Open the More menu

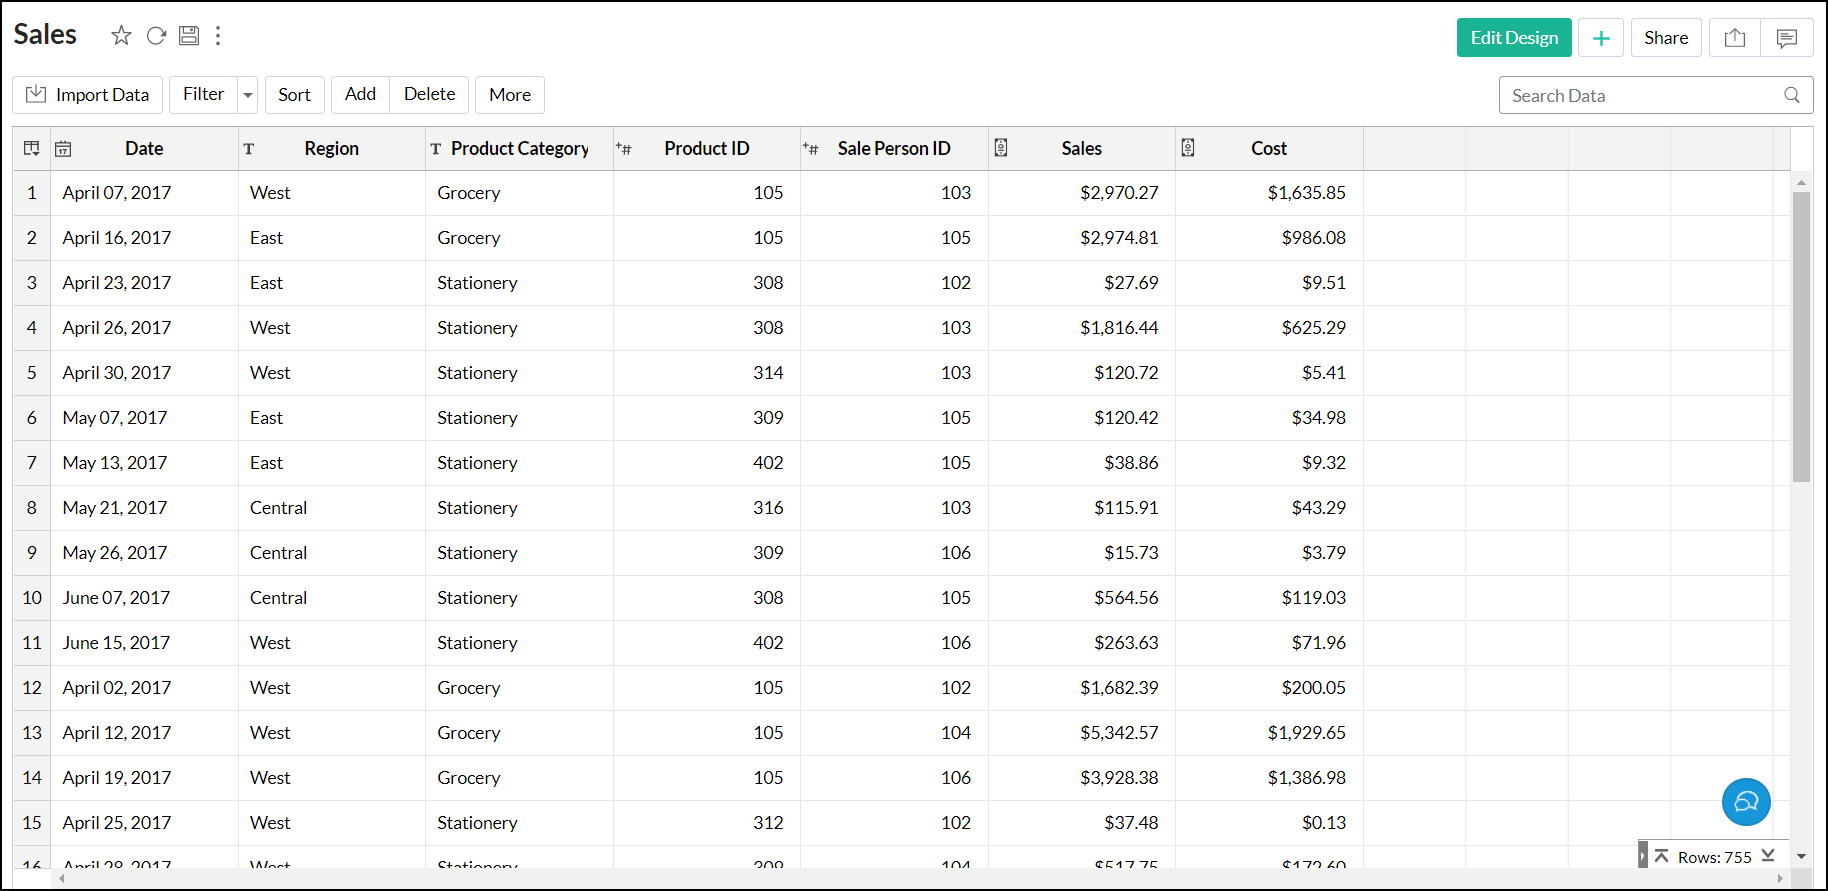(x=510, y=95)
